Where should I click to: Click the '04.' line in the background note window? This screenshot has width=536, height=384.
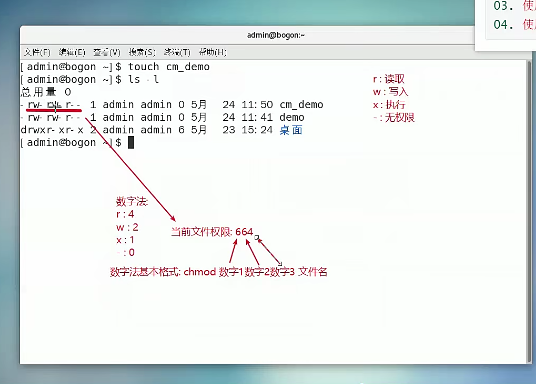click(x=514, y=25)
